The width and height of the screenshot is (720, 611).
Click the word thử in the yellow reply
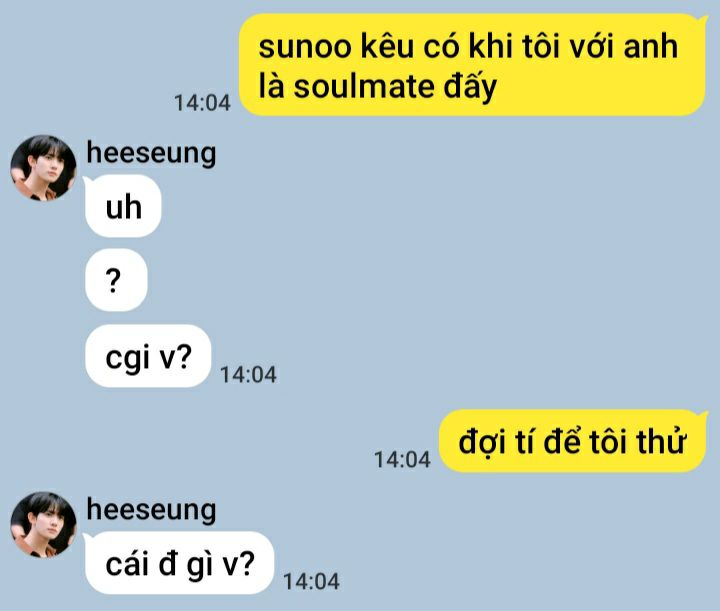tap(661, 441)
